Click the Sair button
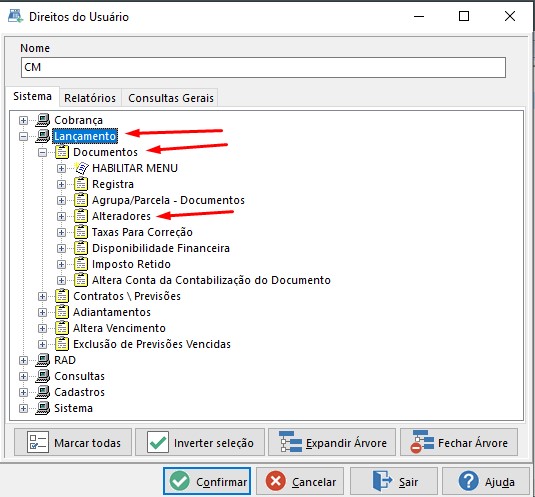This screenshot has width=535, height=497. pos(394,481)
